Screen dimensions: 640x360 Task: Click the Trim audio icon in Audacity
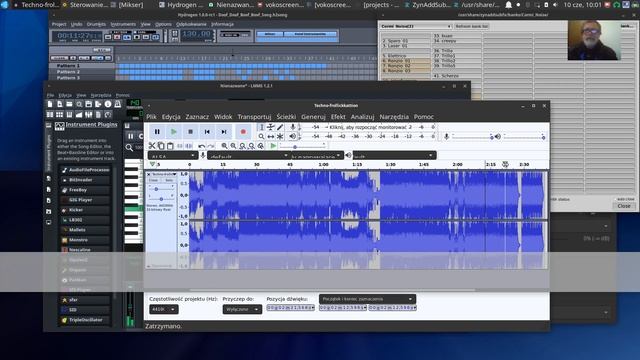tap(180, 146)
